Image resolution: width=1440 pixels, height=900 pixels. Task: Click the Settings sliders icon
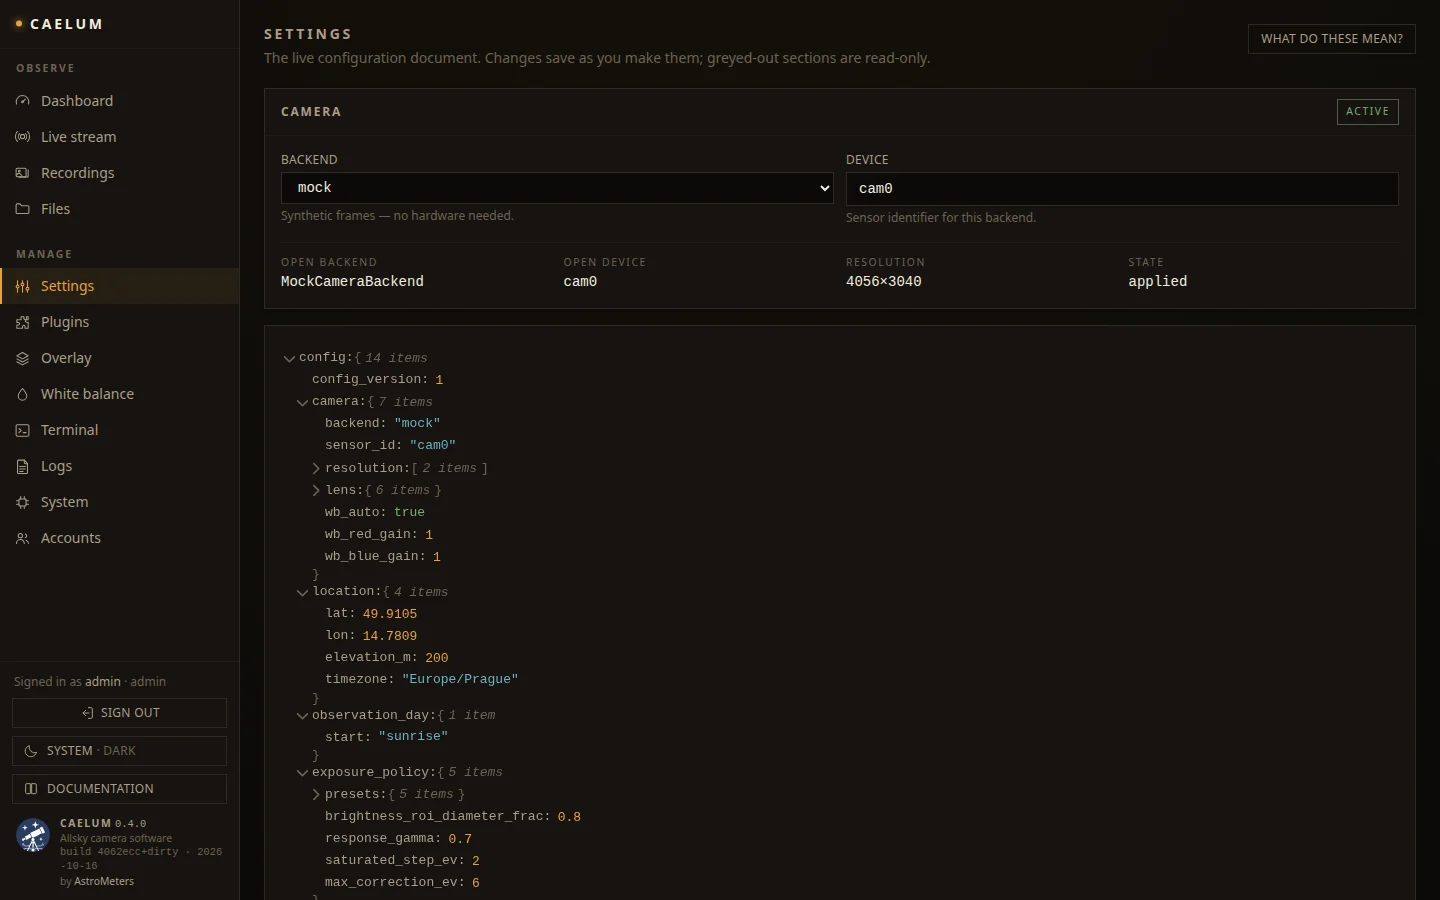point(22,286)
